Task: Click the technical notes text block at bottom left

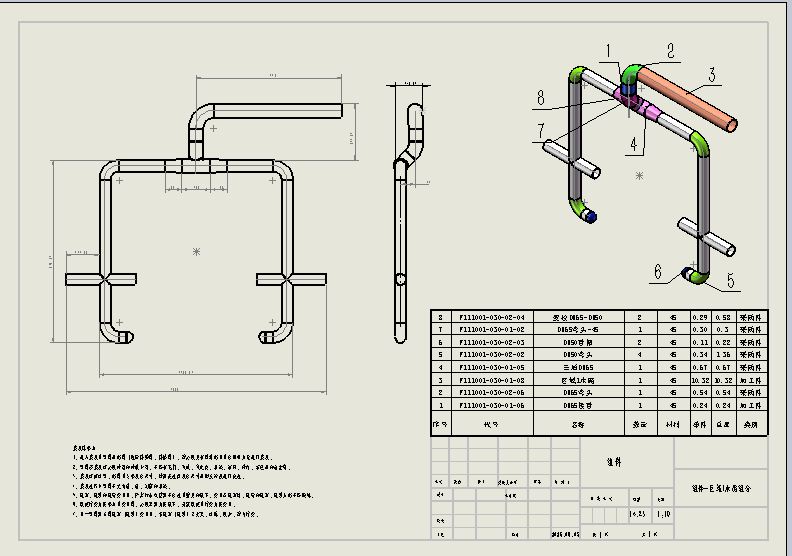Action: pos(192,481)
